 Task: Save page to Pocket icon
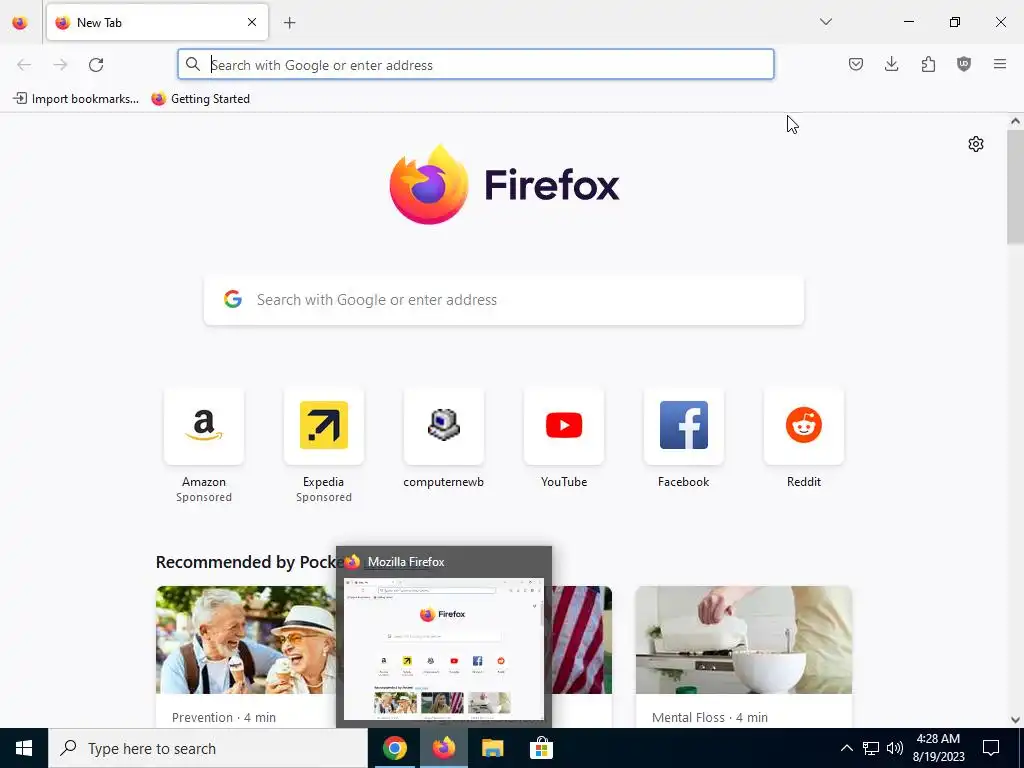pos(856,64)
